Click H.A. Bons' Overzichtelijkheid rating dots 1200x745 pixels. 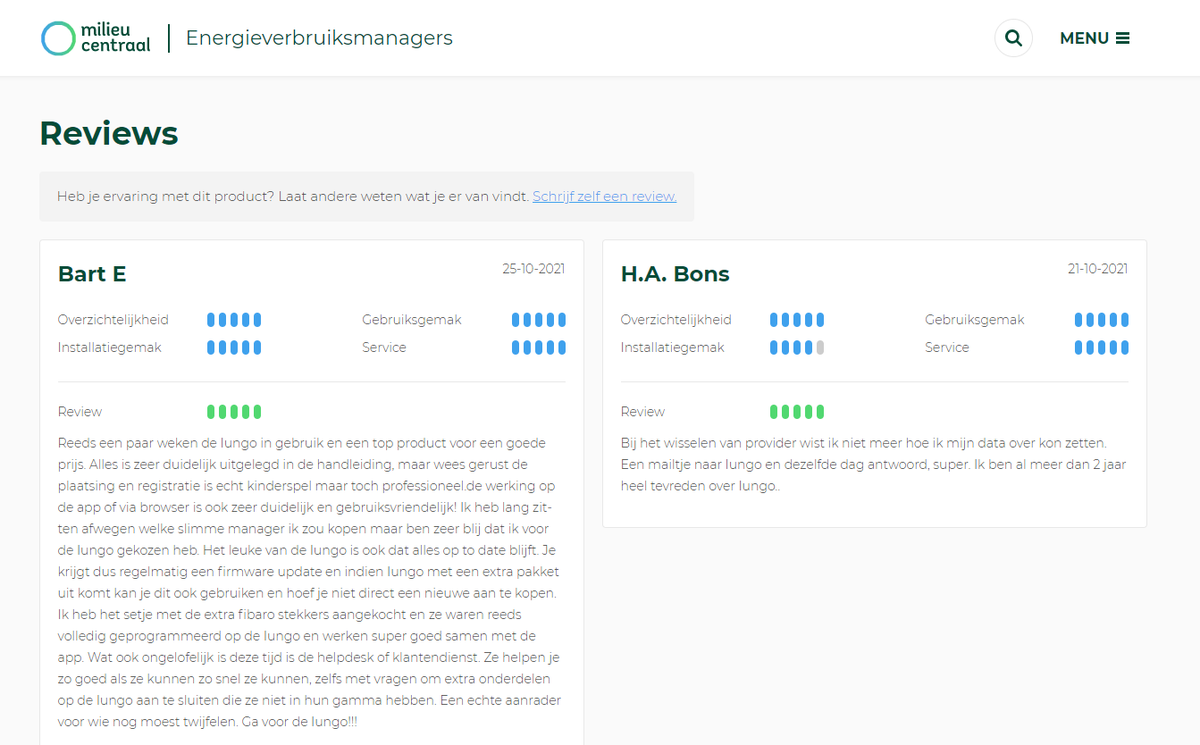[797, 320]
